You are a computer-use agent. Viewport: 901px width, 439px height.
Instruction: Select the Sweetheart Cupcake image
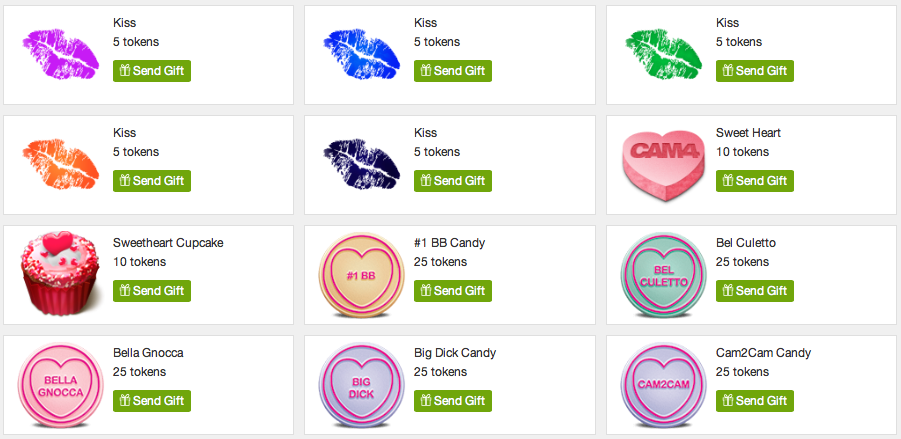point(60,274)
